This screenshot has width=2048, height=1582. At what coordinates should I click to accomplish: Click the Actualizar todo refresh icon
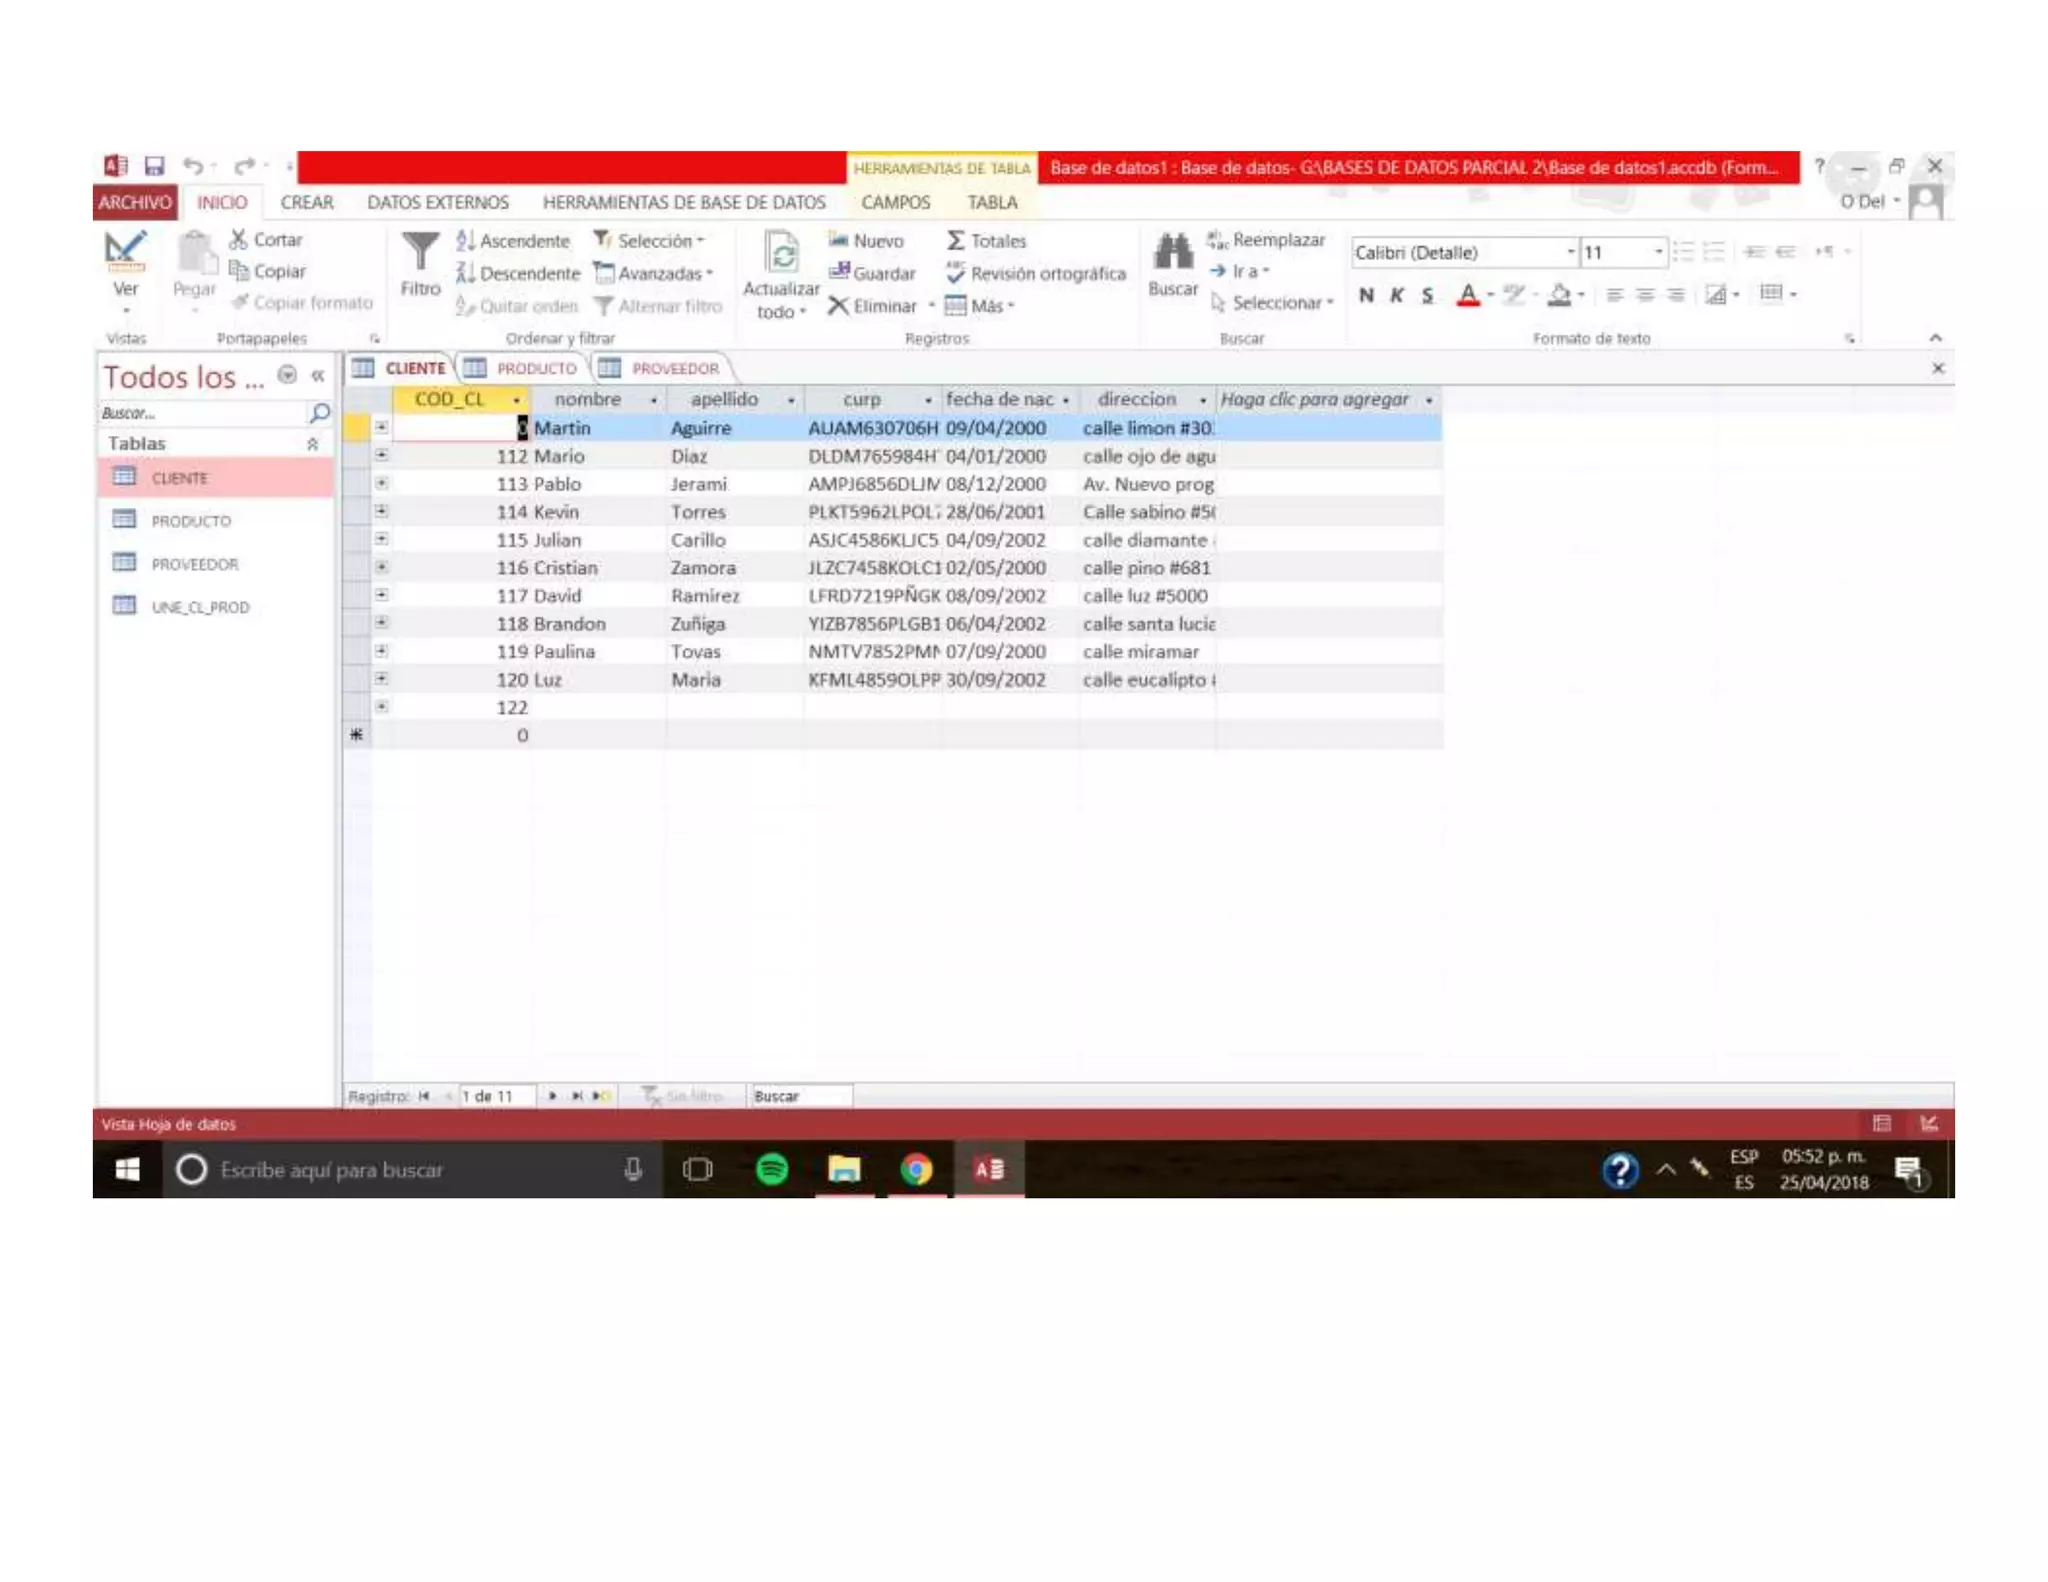pyautogui.click(x=781, y=252)
